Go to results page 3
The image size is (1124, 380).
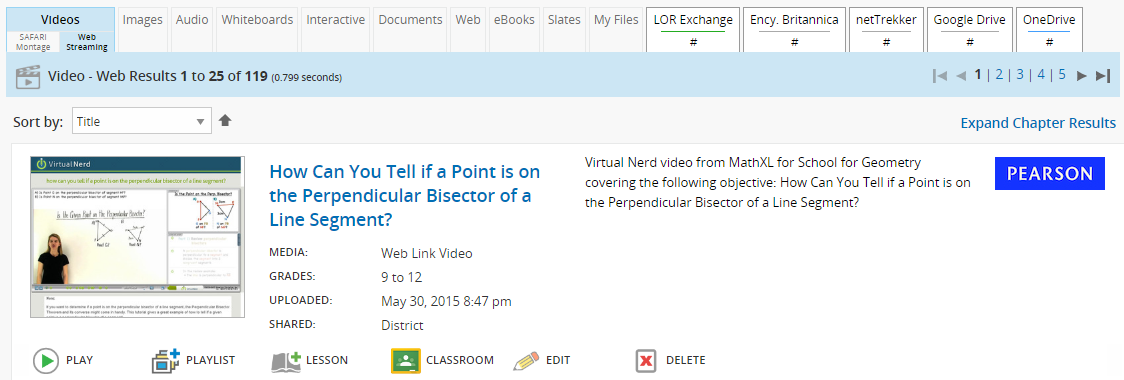point(1020,75)
